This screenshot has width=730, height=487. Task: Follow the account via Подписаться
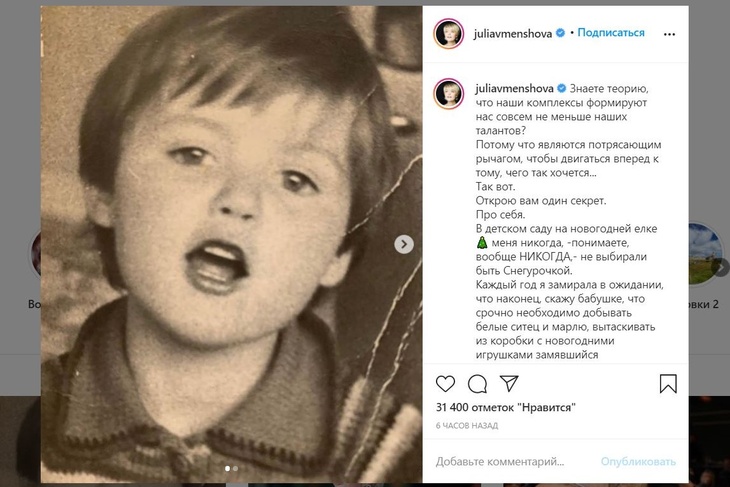coord(611,33)
